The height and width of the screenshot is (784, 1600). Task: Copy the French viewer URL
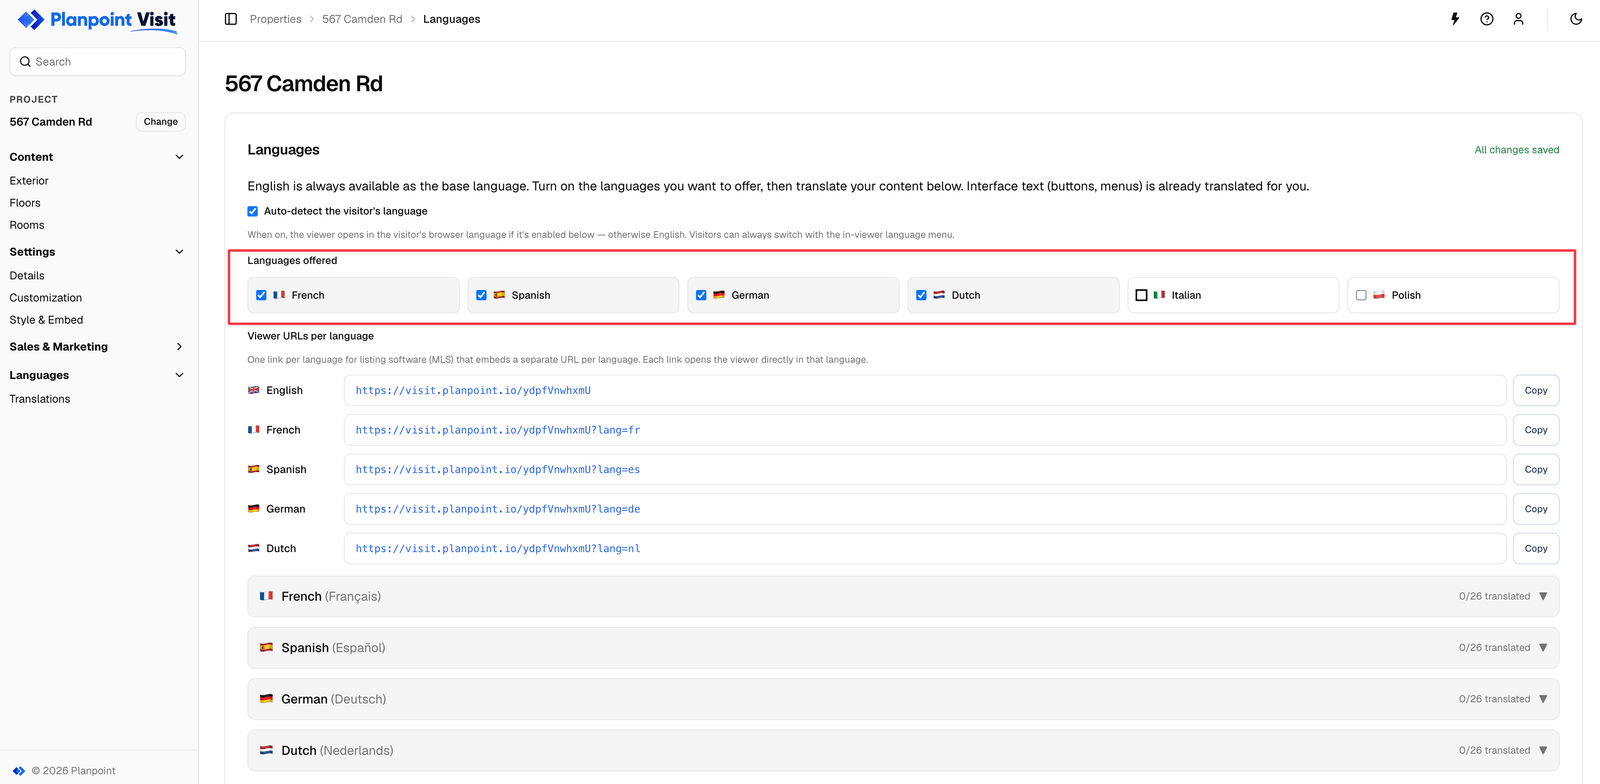1536,430
